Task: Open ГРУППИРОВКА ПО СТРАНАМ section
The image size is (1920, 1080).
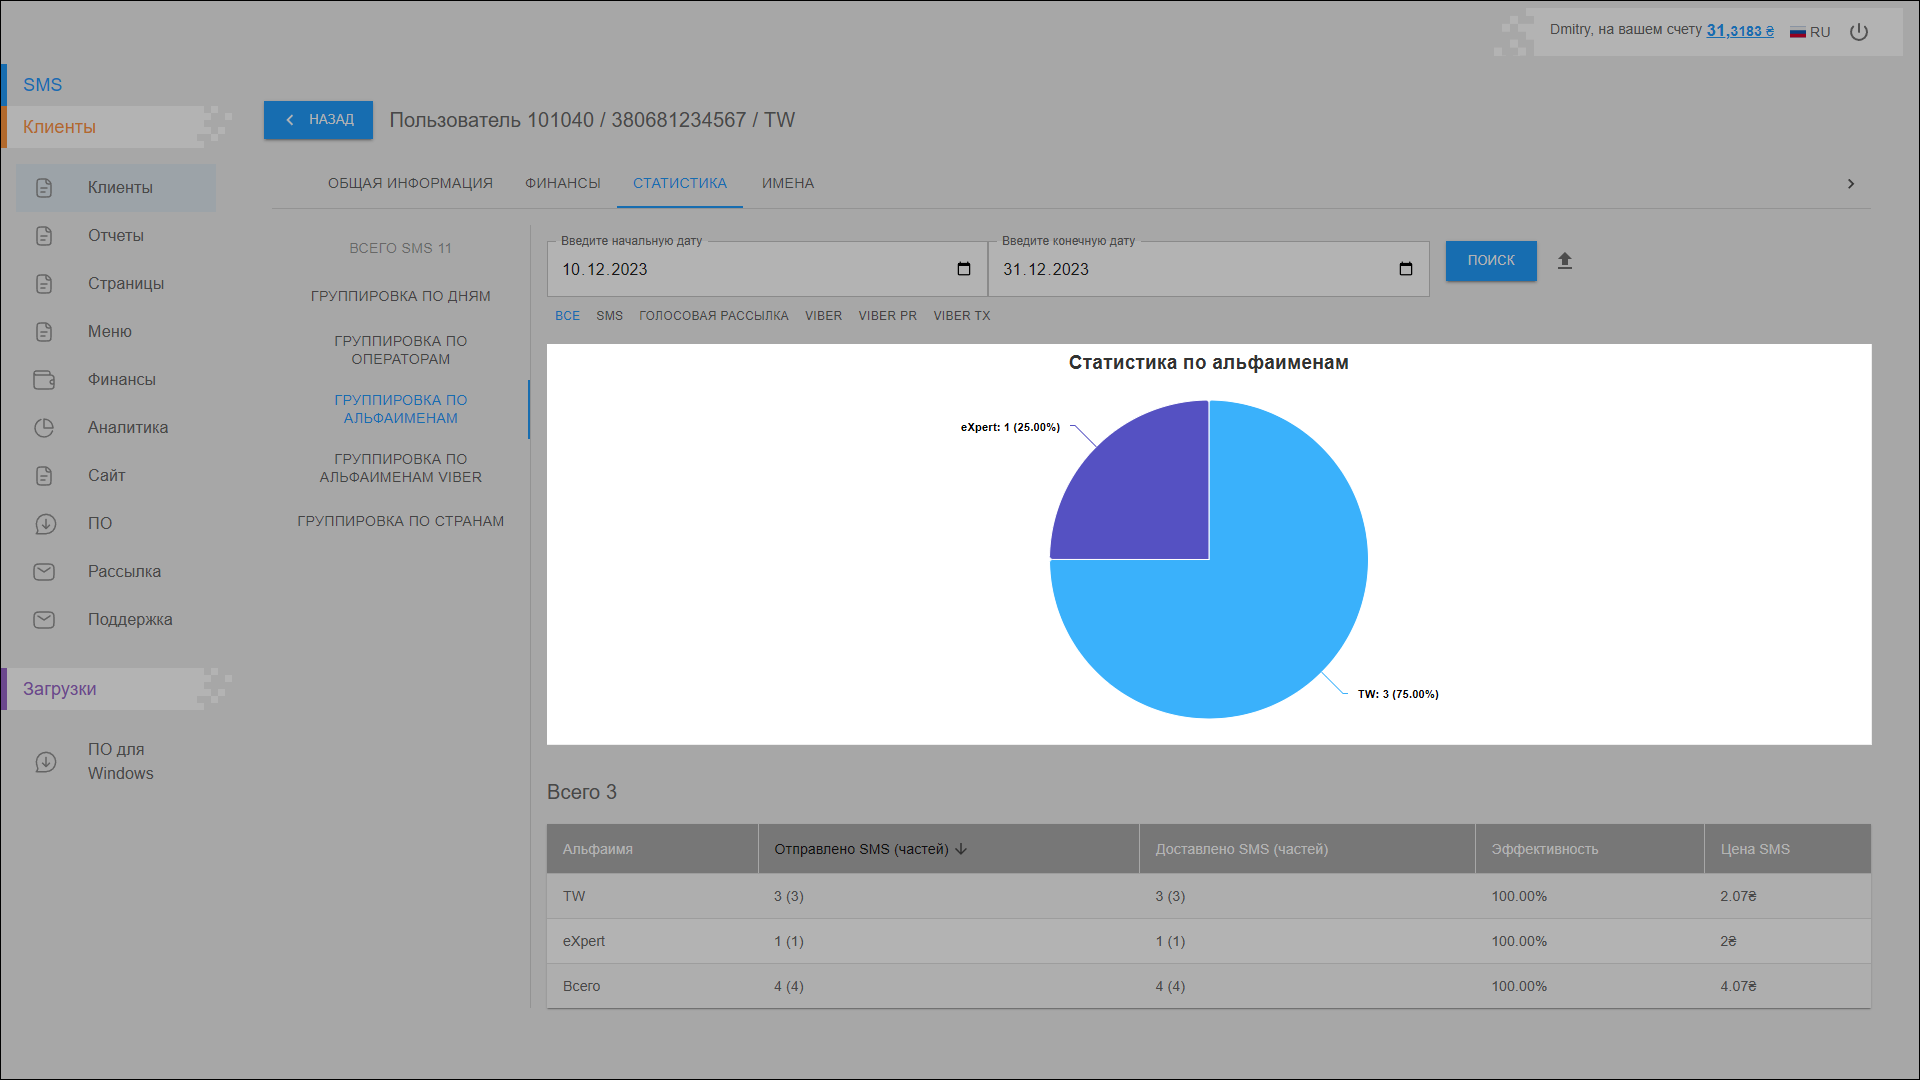Action: point(400,521)
